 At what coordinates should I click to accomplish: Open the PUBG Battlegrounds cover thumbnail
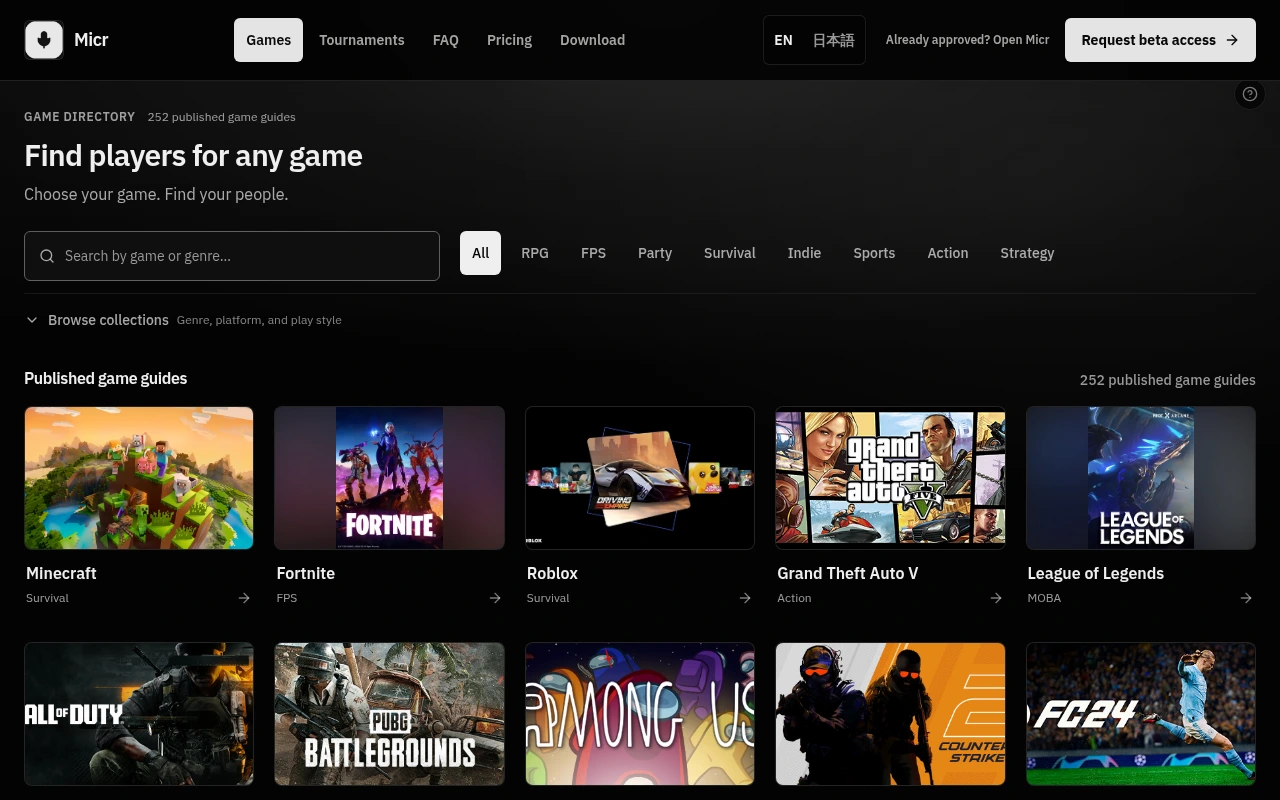tap(389, 714)
